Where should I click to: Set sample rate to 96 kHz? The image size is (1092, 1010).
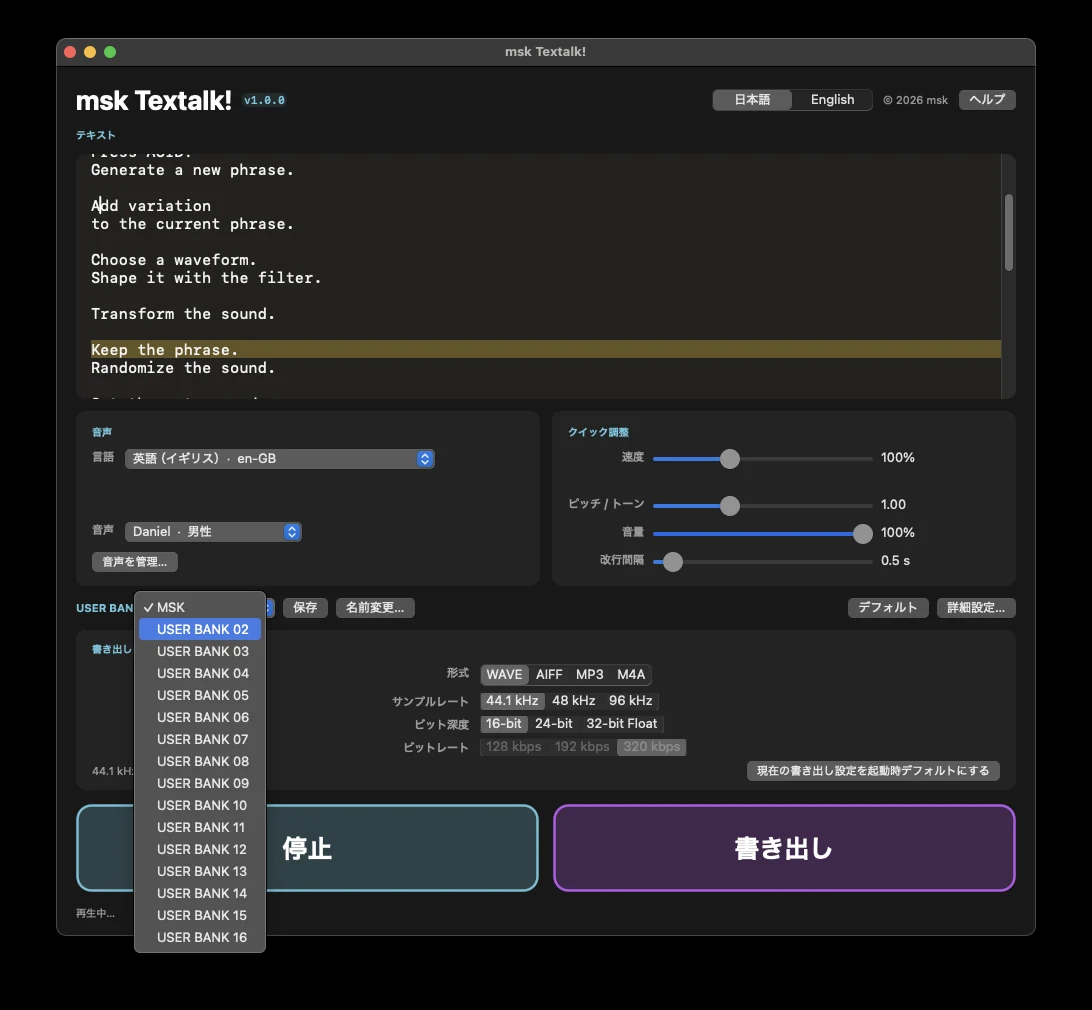point(631,701)
